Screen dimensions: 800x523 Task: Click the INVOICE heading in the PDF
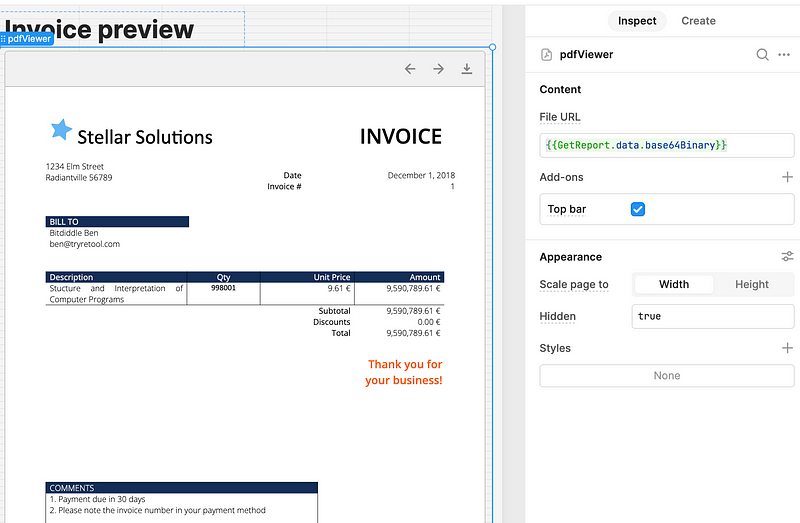pos(401,136)
